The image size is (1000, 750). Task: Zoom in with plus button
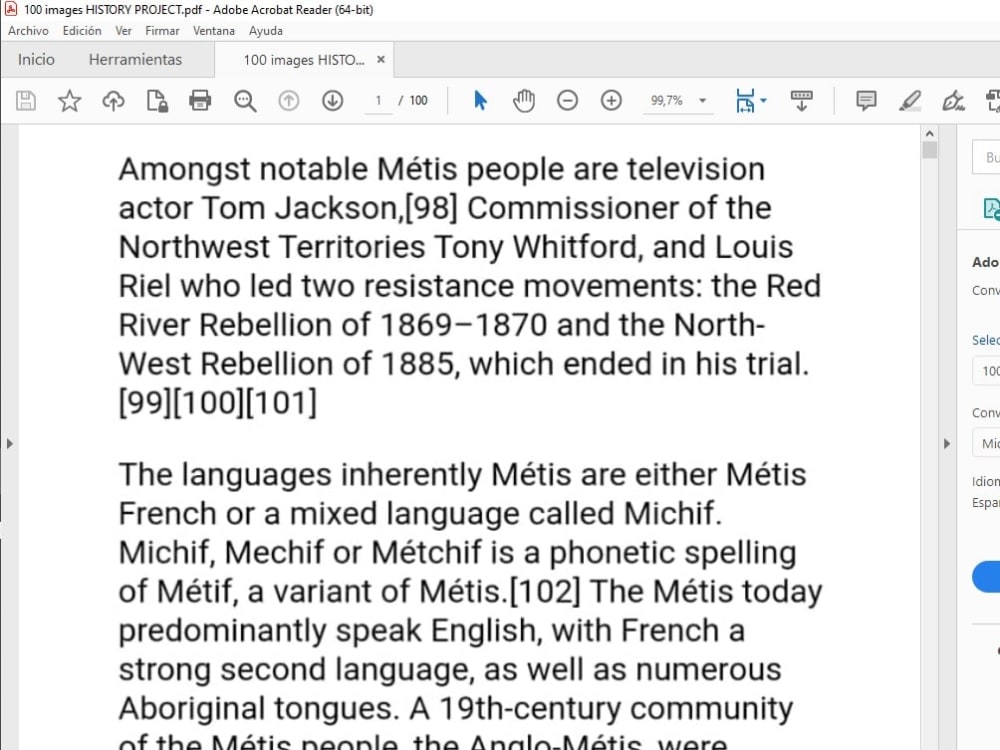click(x=611, y=101)
